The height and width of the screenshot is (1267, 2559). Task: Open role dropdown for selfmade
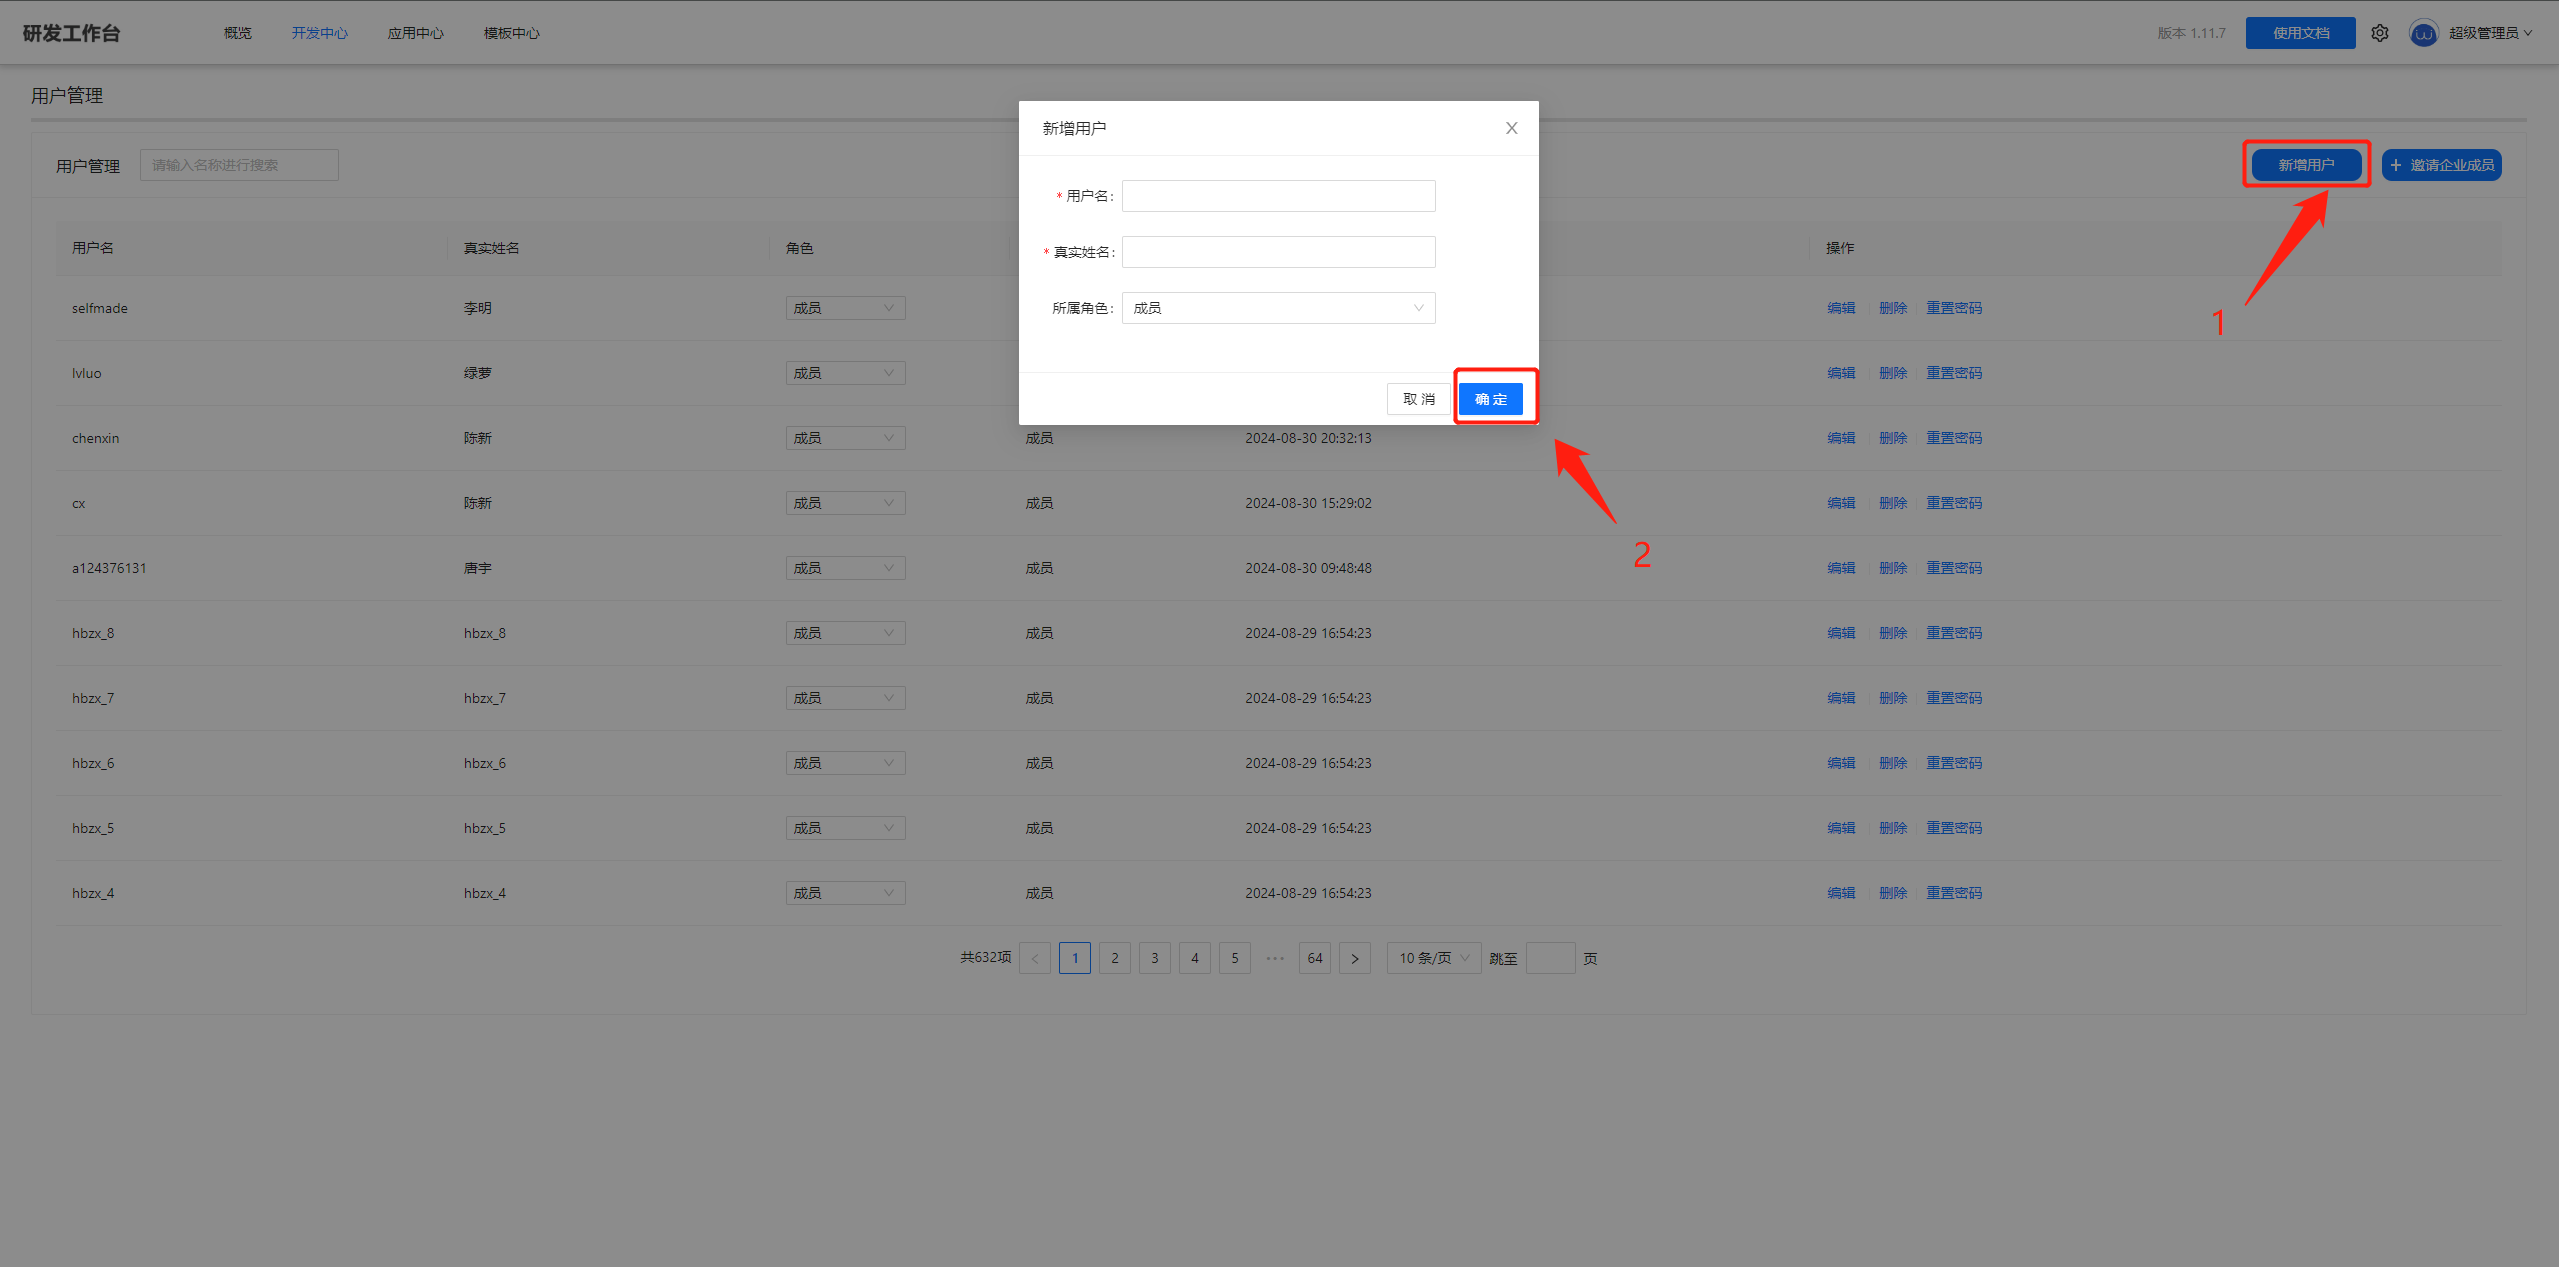[x=845, y=308]
